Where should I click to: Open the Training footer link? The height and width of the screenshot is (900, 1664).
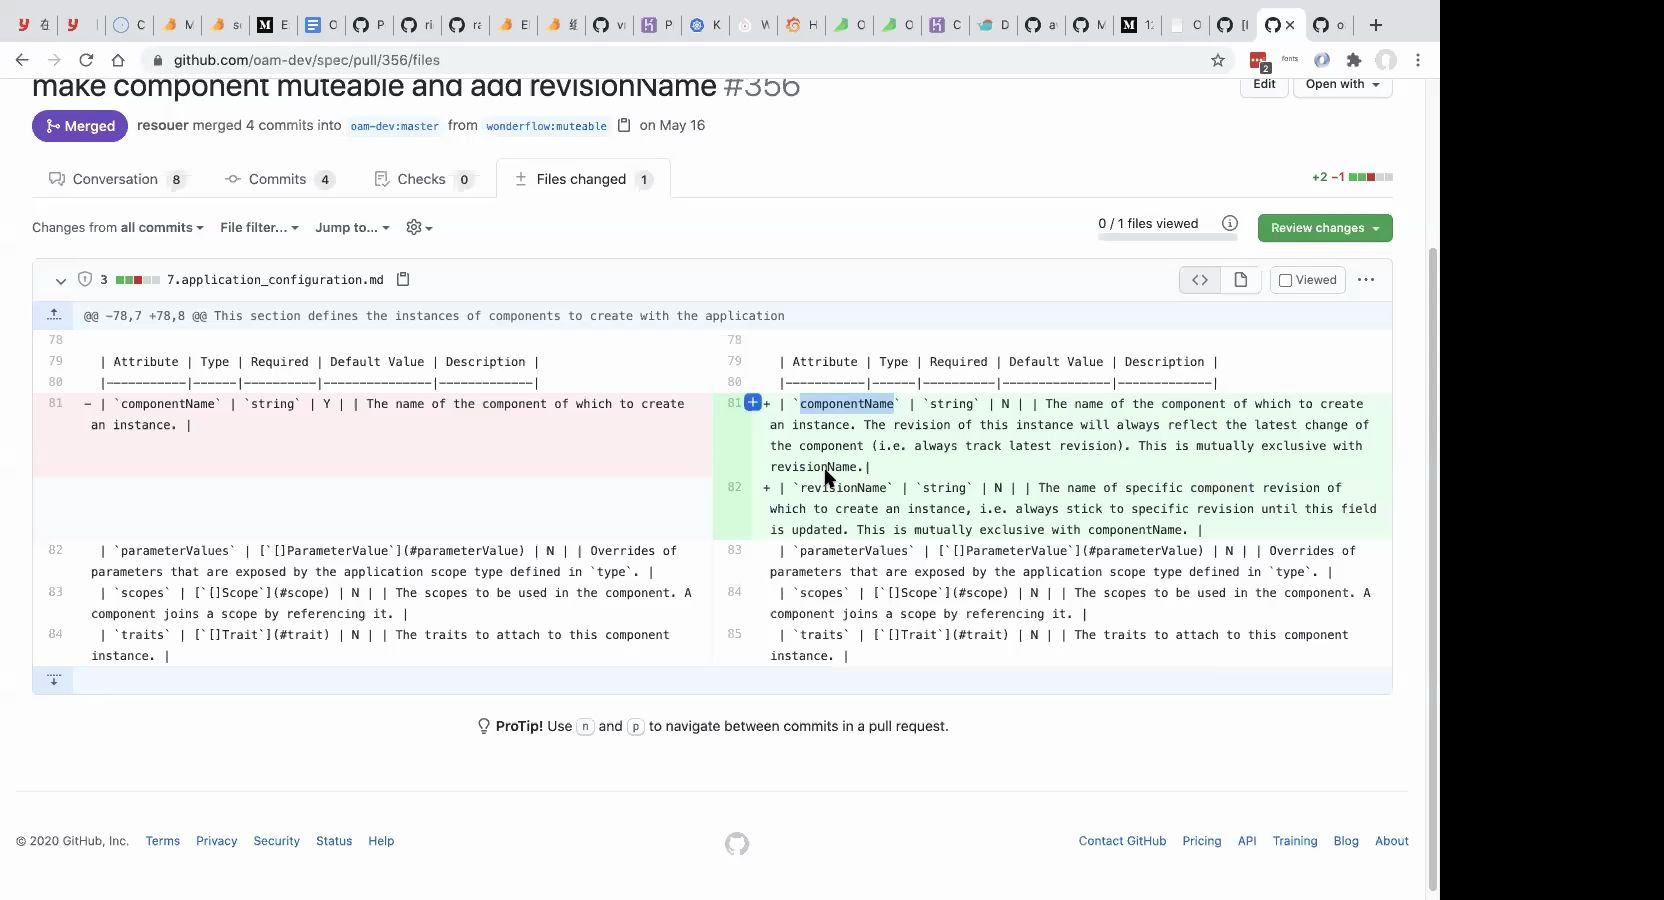pos(1295,841)
